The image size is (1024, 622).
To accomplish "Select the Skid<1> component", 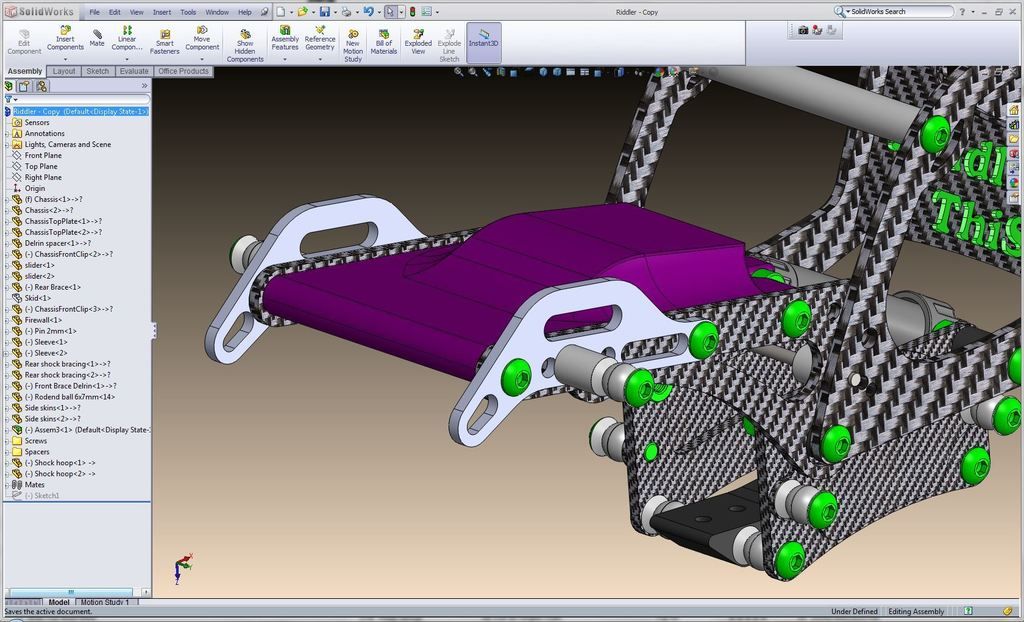I will point(38,298).
